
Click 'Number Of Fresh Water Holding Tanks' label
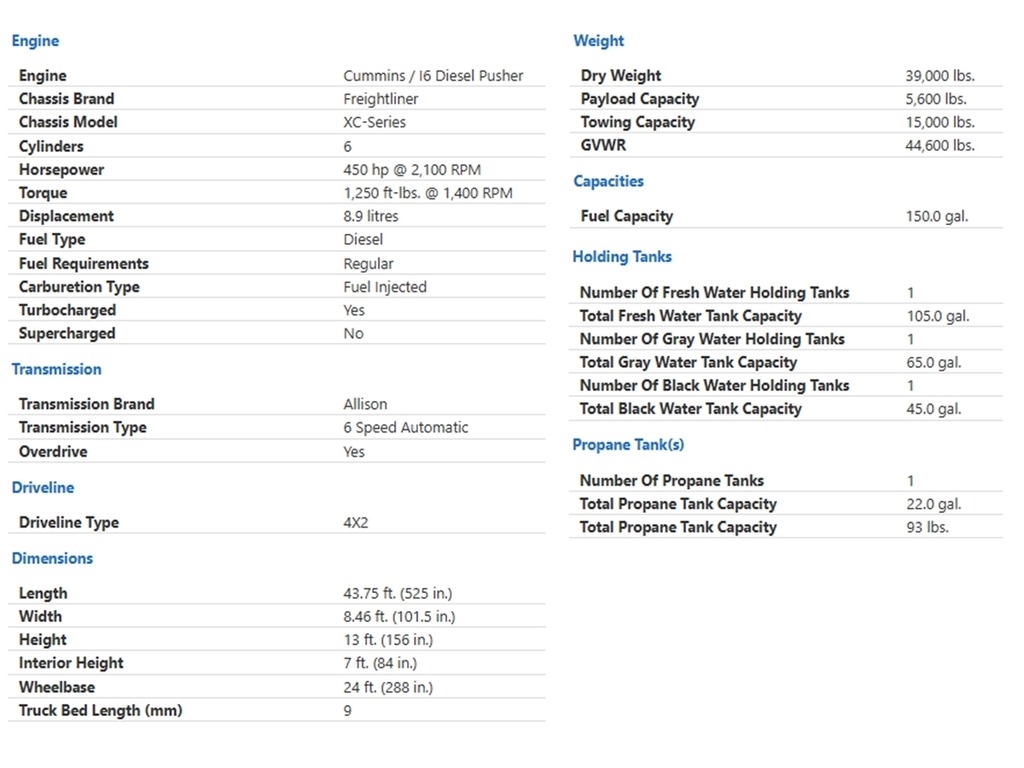coord(714,293)
